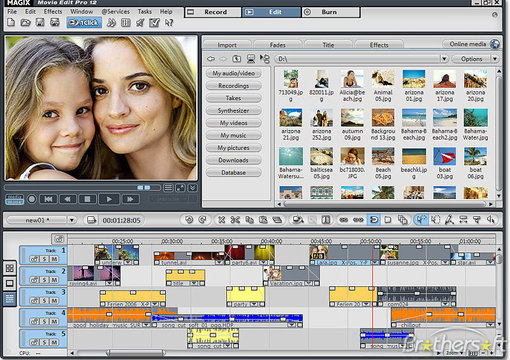Mute track 2 with M button
This screenshot has width=510, height=360.
point(54,280)
